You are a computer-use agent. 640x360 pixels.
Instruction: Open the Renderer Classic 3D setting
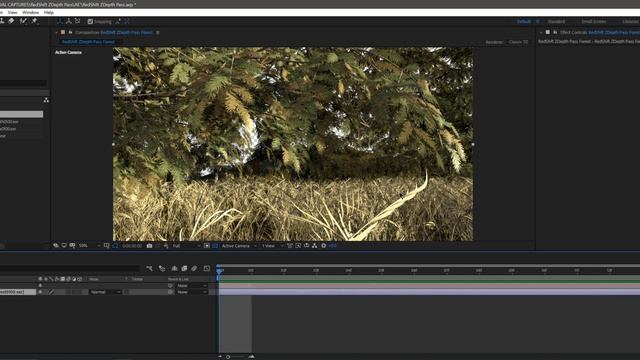(518, 42)
